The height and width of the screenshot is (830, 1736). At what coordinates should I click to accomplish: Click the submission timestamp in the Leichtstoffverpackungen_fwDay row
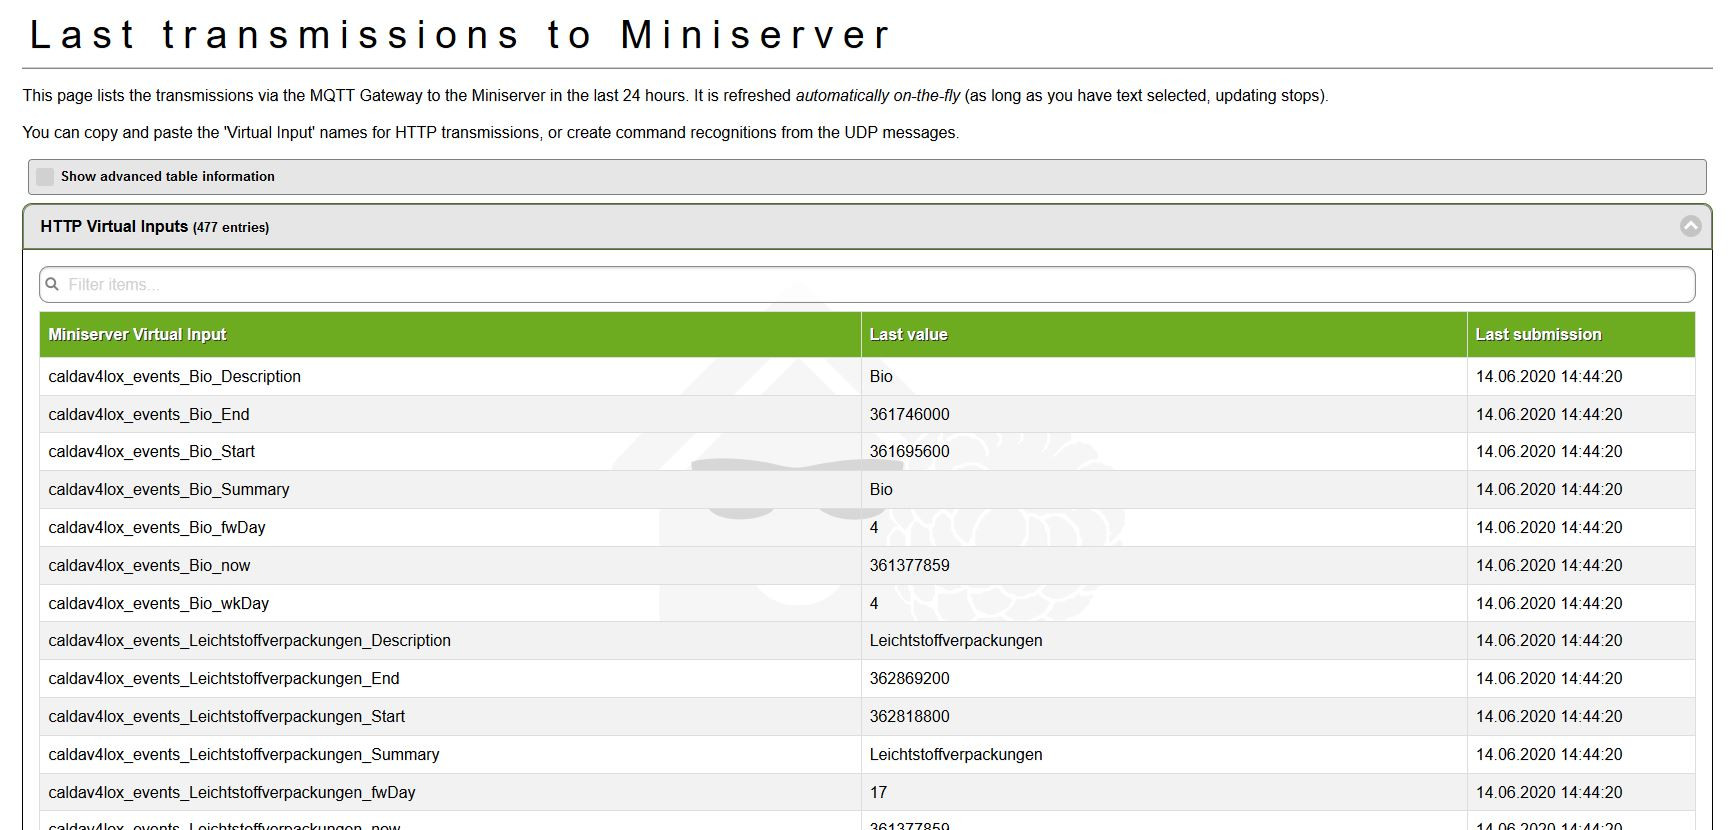1549,793
